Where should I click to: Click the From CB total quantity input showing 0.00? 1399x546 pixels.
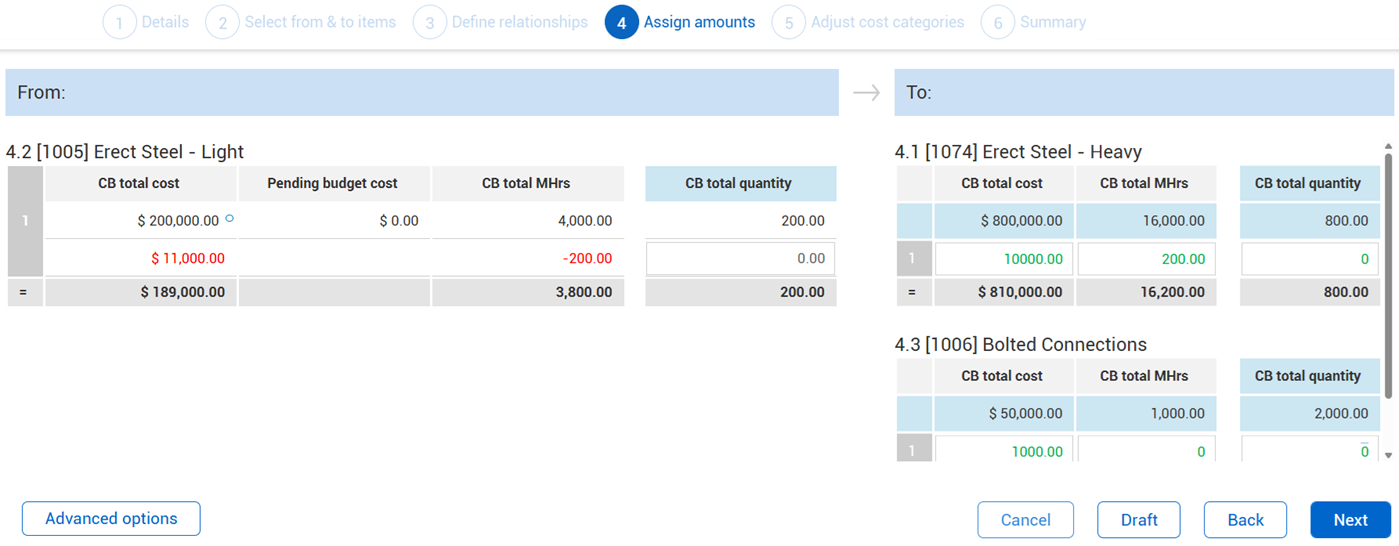[741, 259]
